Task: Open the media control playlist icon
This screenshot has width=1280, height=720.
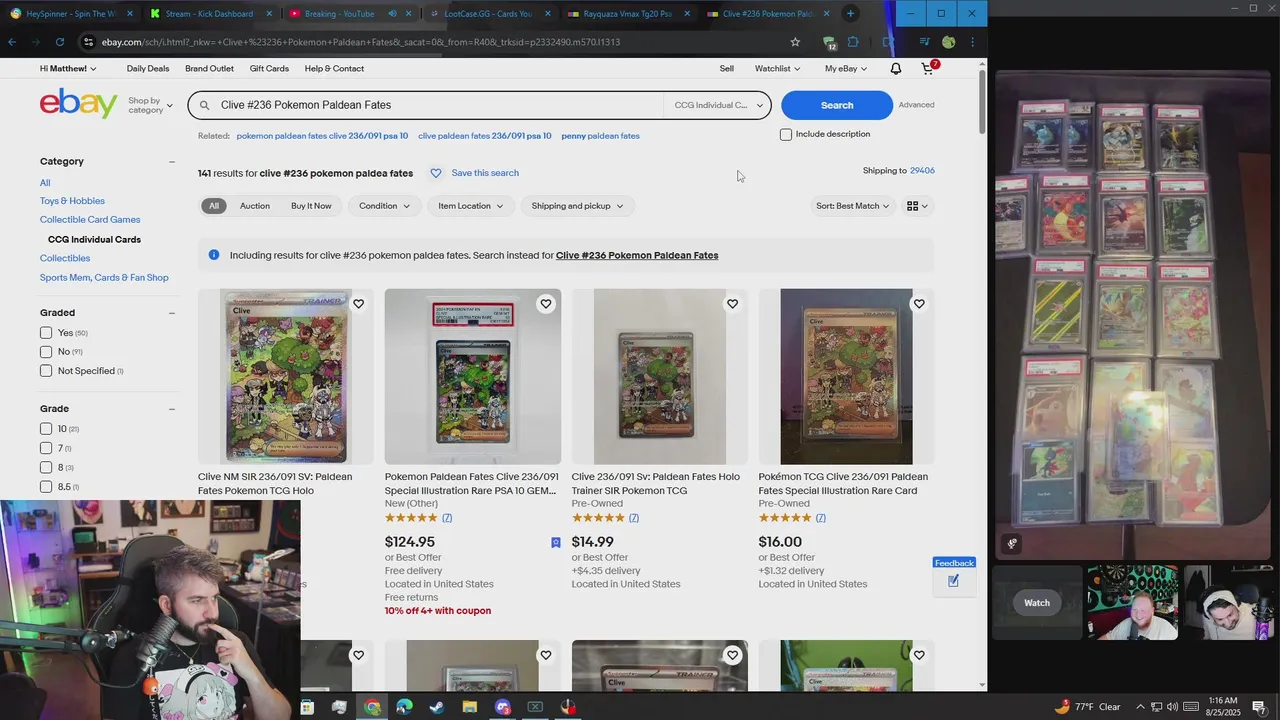Action: pos(924,42)
